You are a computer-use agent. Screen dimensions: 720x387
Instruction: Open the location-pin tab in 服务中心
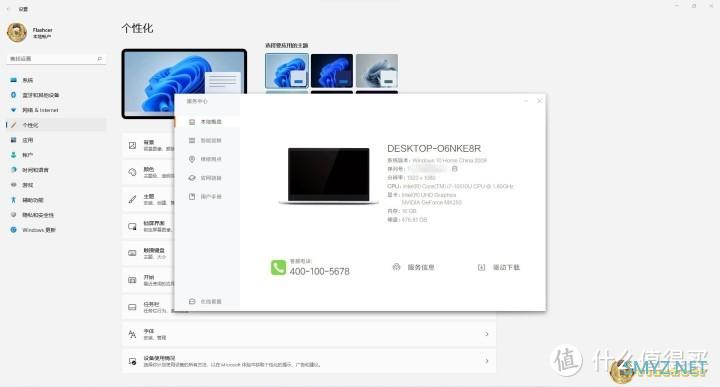[208, 159]
